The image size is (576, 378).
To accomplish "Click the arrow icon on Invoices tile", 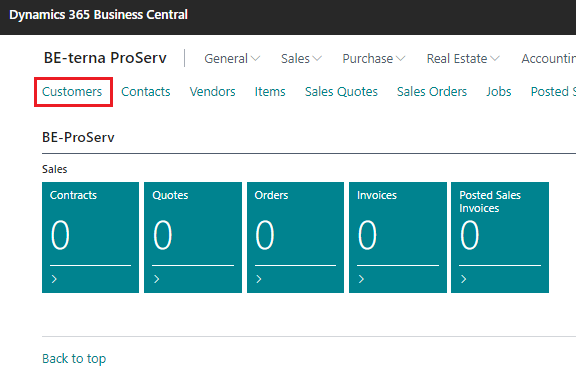I will (361, 279).
